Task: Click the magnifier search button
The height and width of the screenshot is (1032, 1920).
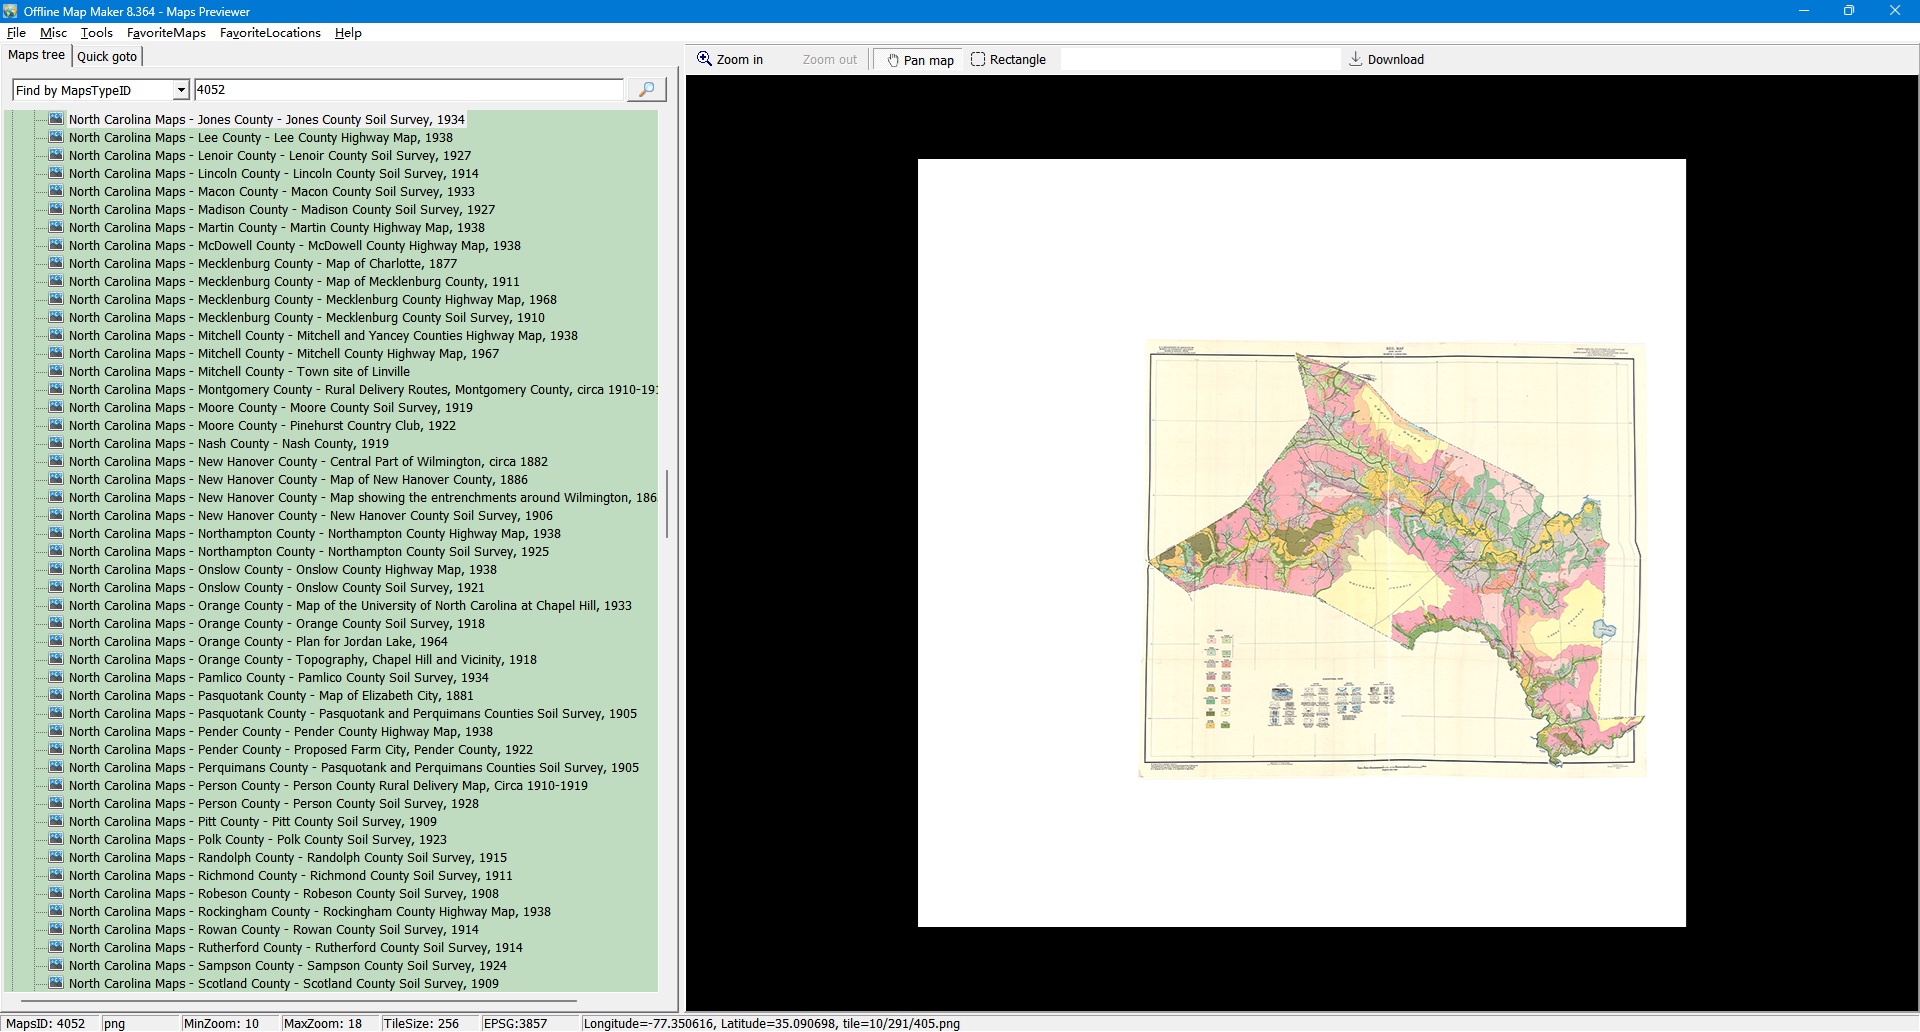Action: [x=646, y=90]
